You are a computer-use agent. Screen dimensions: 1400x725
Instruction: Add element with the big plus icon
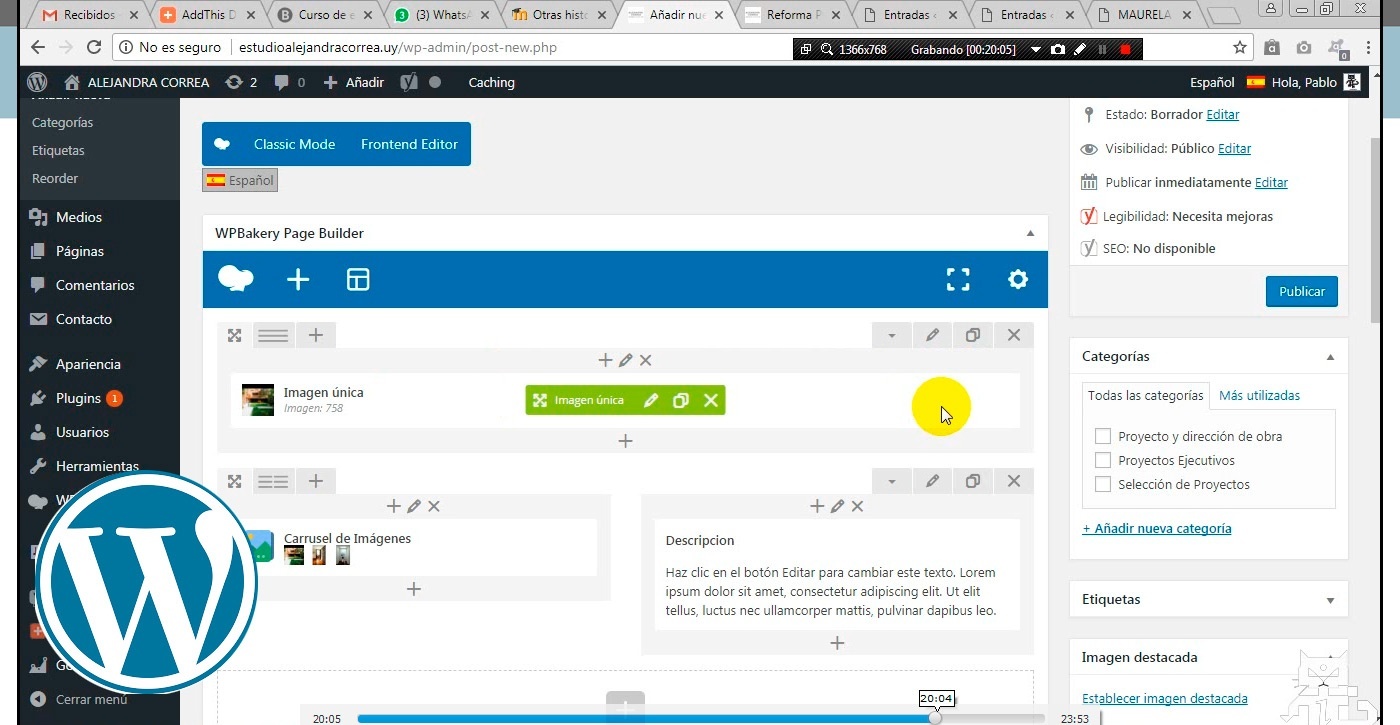(298, 279)
